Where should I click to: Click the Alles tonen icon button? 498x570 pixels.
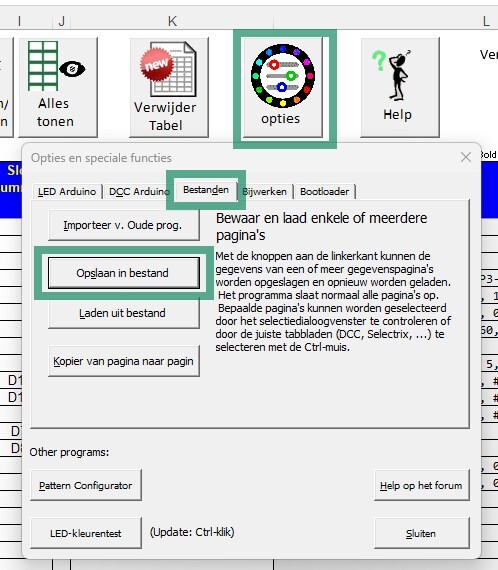point(58,87)
